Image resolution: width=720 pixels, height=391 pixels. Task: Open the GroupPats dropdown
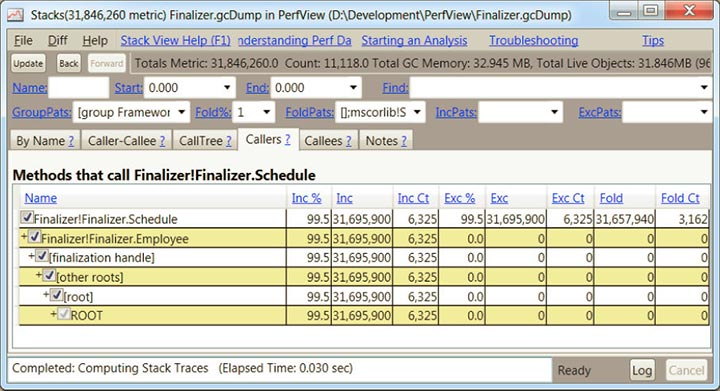tap(181, 112)
